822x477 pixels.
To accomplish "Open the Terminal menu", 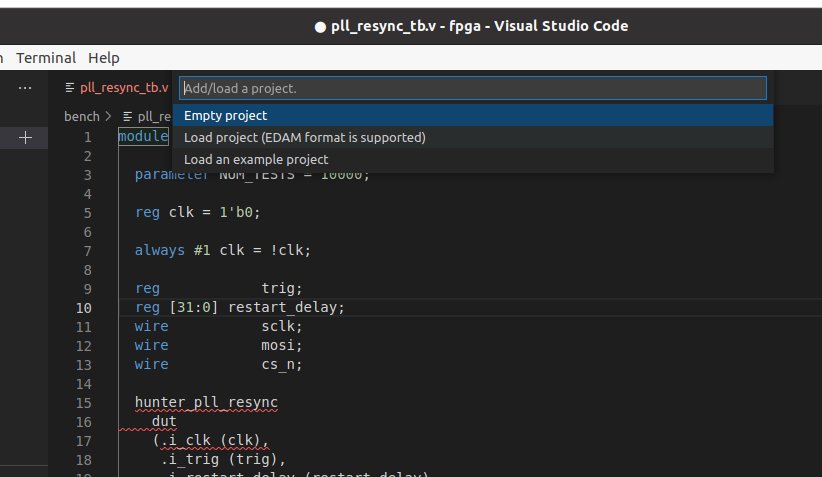I will [46, 58].
